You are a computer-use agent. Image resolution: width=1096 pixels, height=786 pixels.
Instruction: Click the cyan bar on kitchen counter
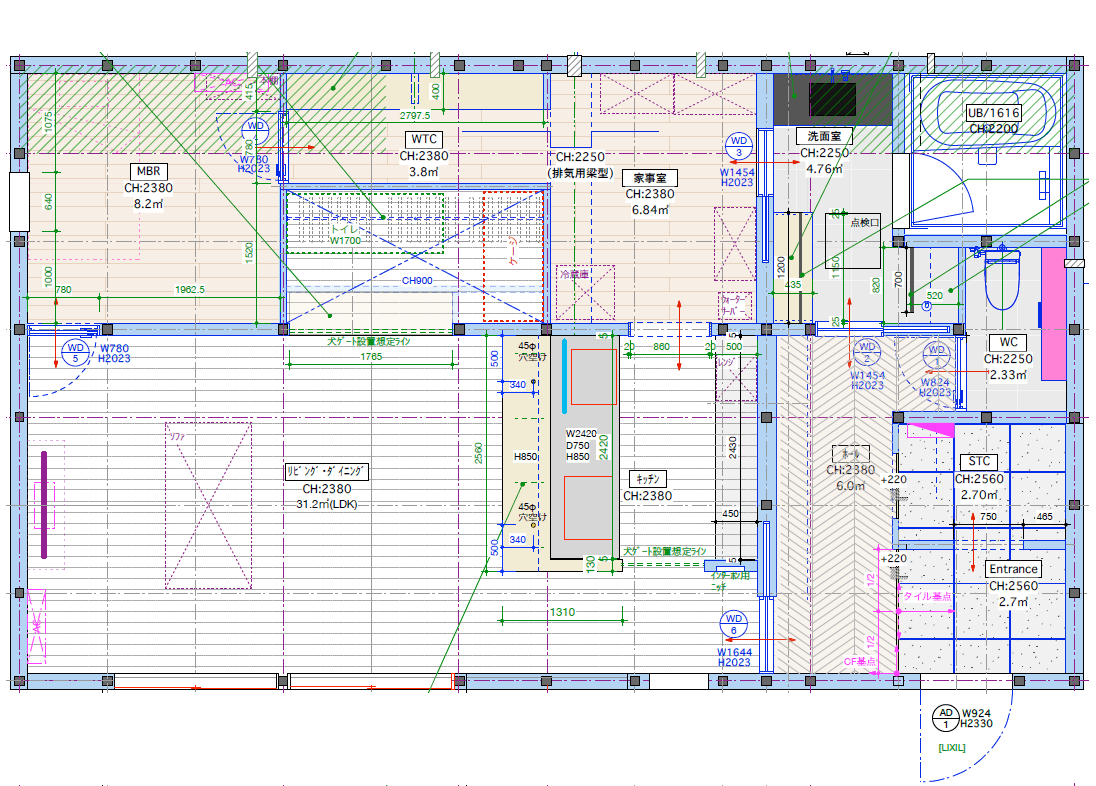[565, 376]
